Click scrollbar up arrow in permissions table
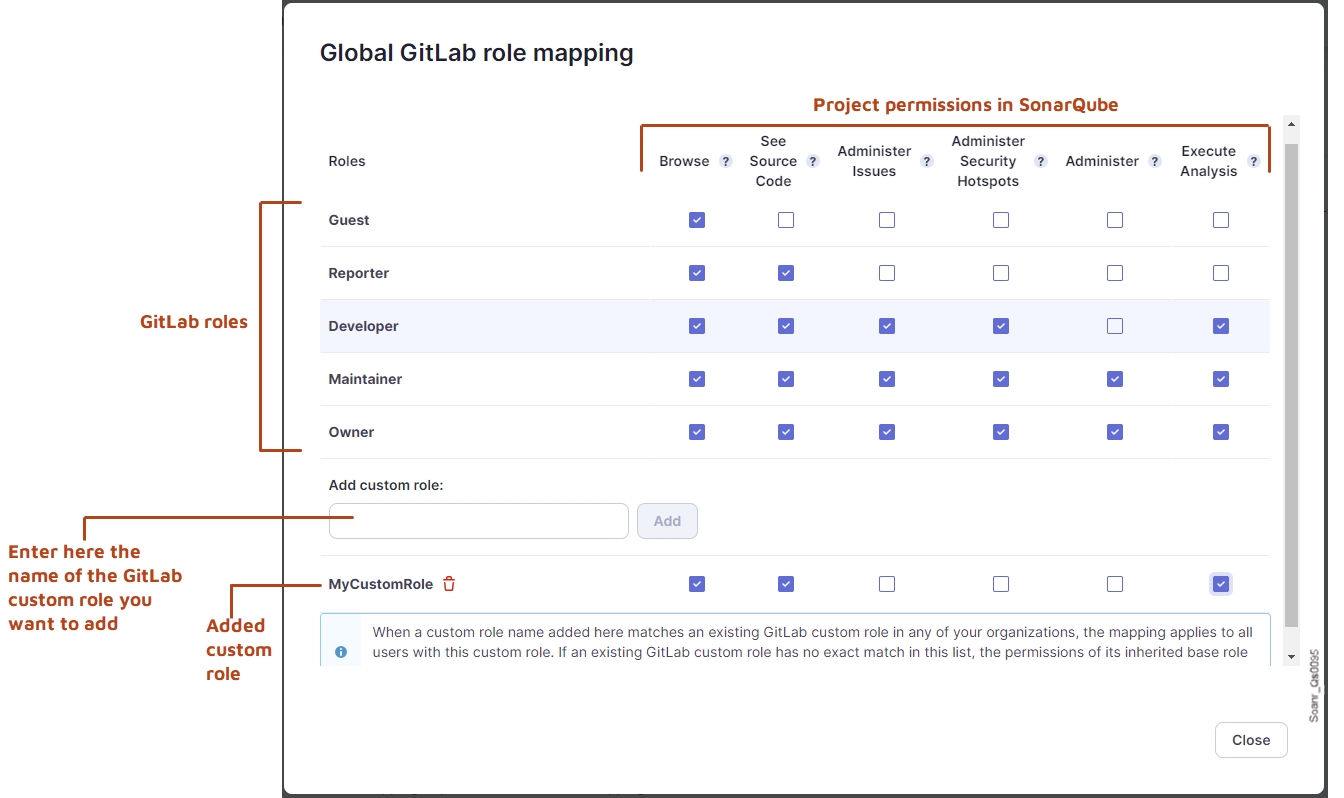Viewport: 1344px width, 798px height. (1290, 126)
